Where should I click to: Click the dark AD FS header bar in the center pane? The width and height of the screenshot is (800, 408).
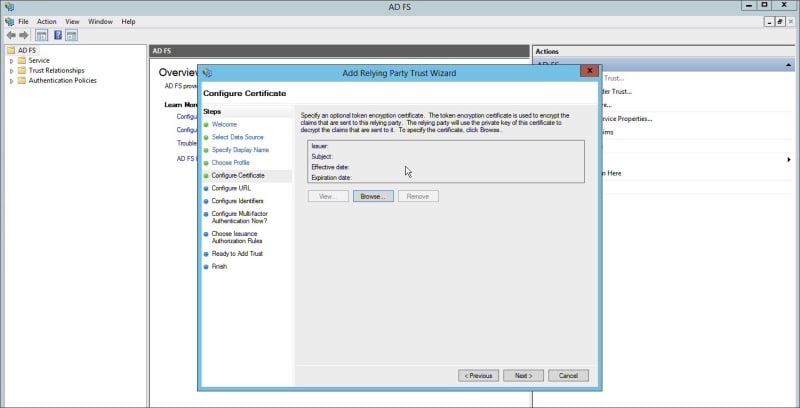pos(340,51)
